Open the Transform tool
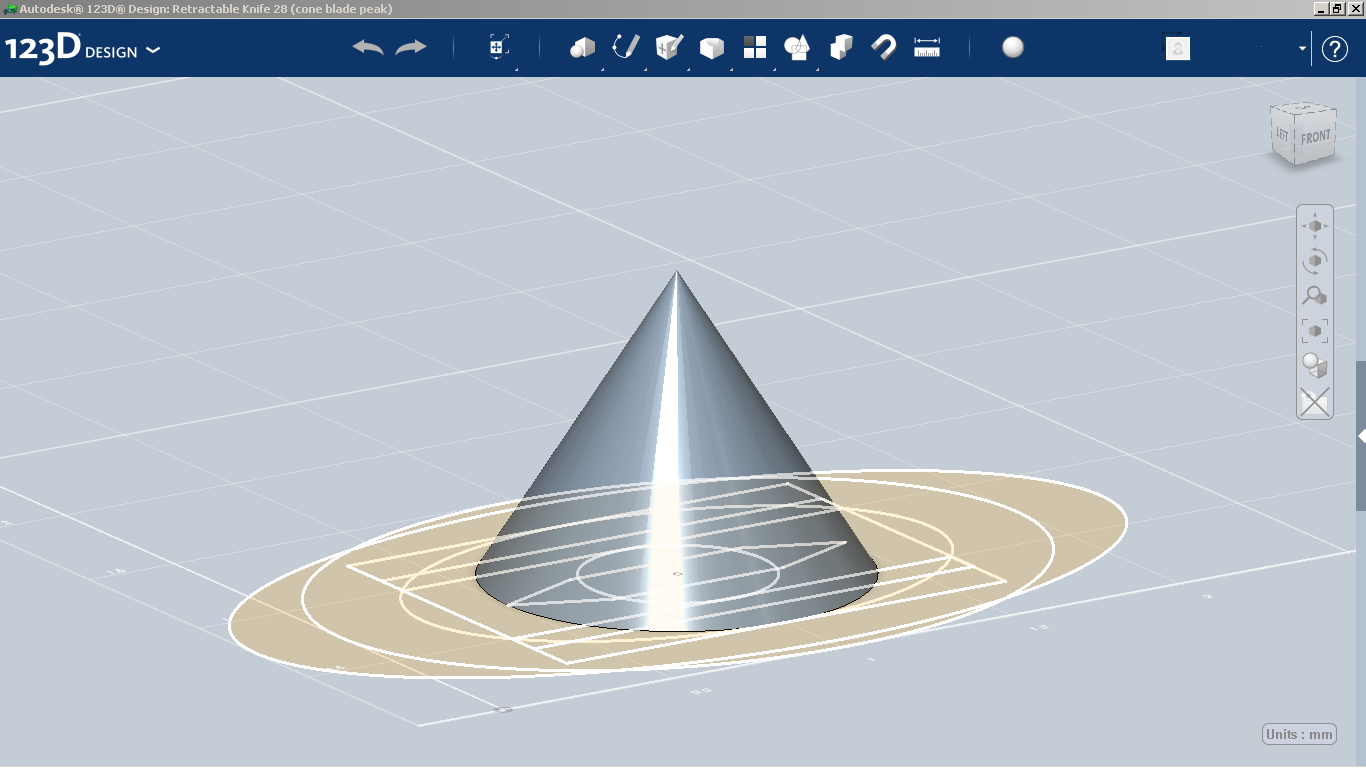The height and width of the screenshot is (768, 1366). tap(499, 47)
